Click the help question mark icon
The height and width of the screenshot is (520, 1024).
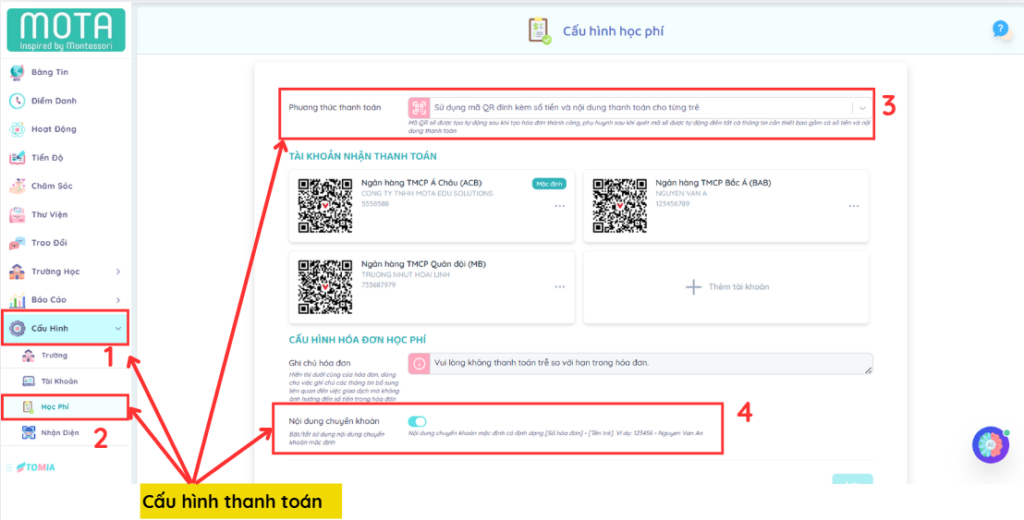tap(1000, 29)
